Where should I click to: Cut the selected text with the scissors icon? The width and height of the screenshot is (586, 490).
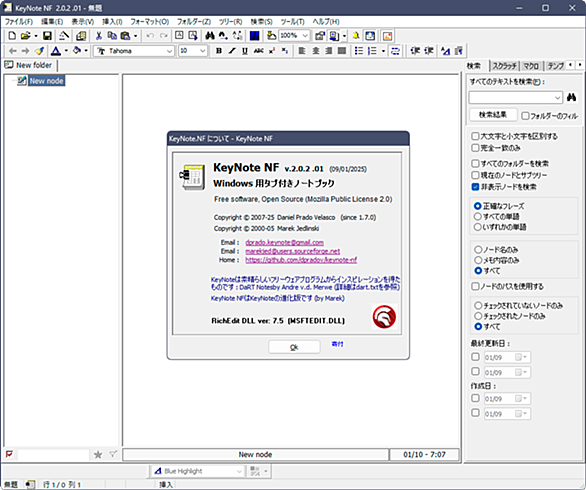(99, 36)
